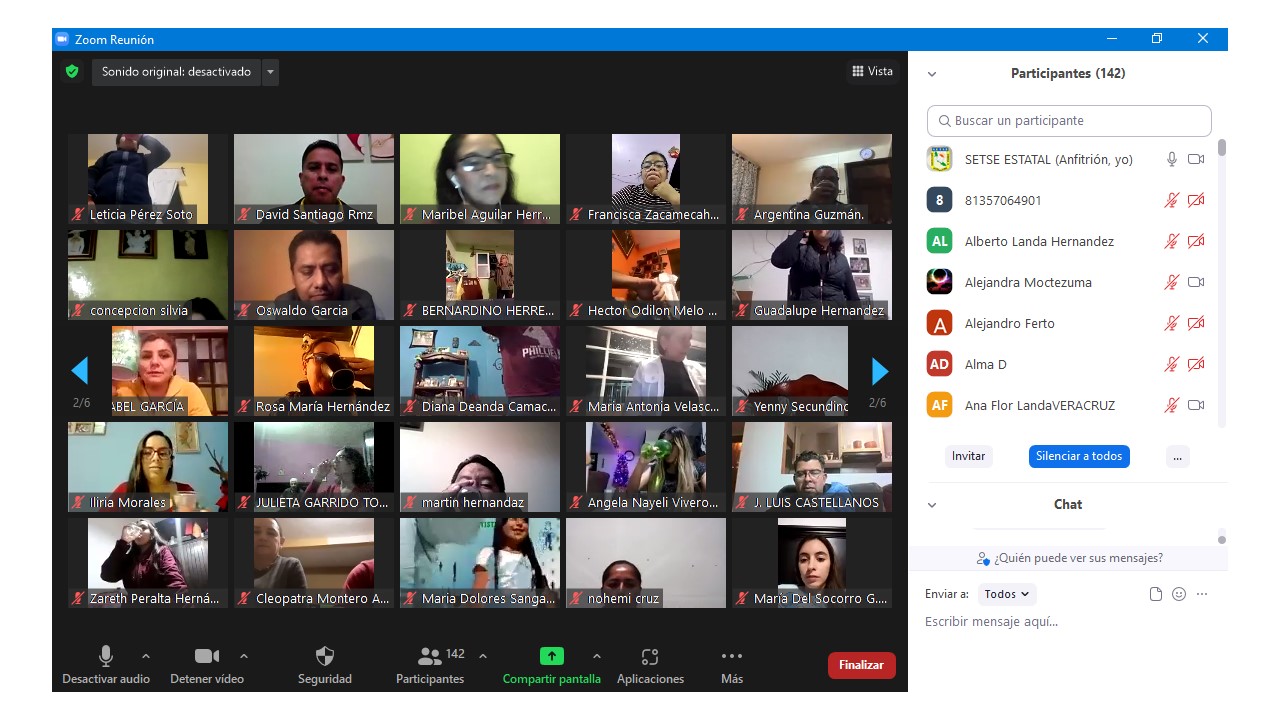Open video options caret next to camera
This screenshot has width=1280, height=720.
pos(244,656)
